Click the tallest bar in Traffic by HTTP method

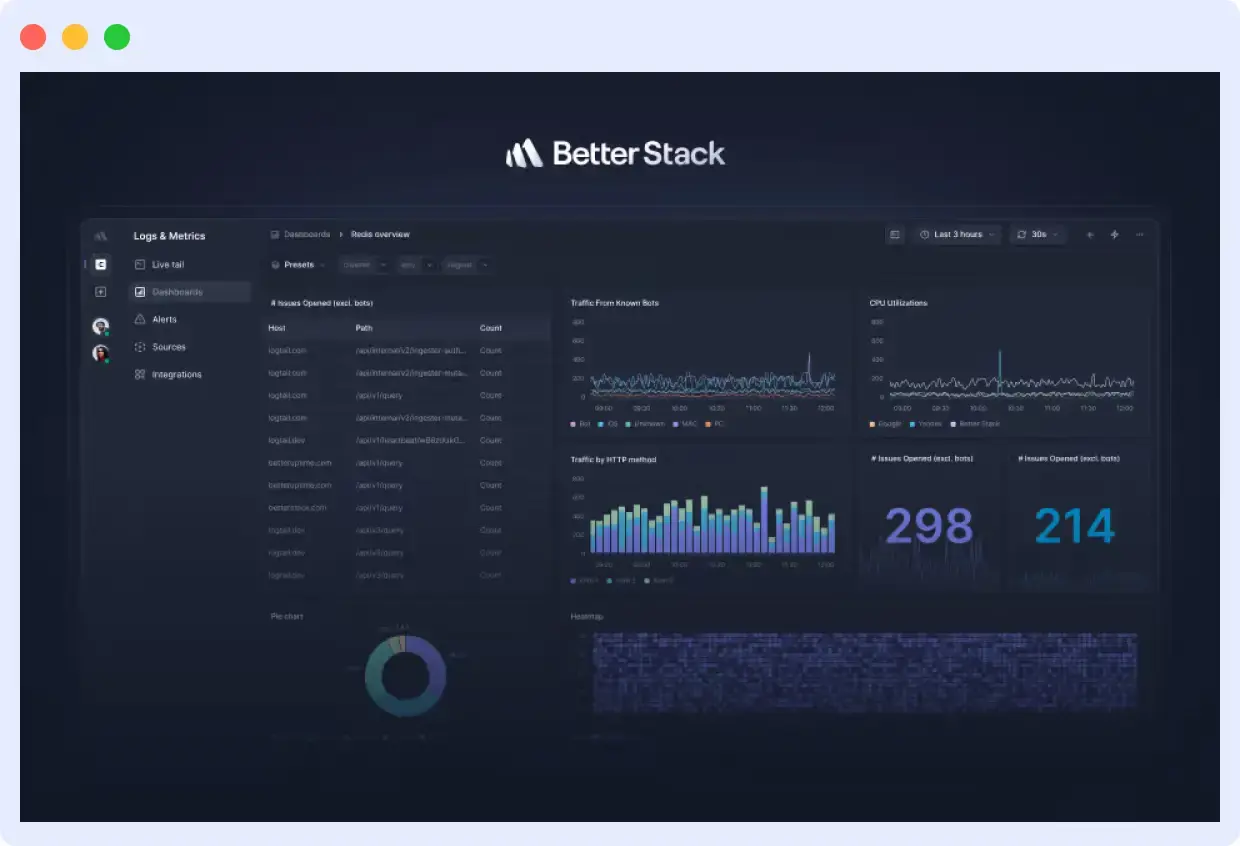tap(764, 520)
